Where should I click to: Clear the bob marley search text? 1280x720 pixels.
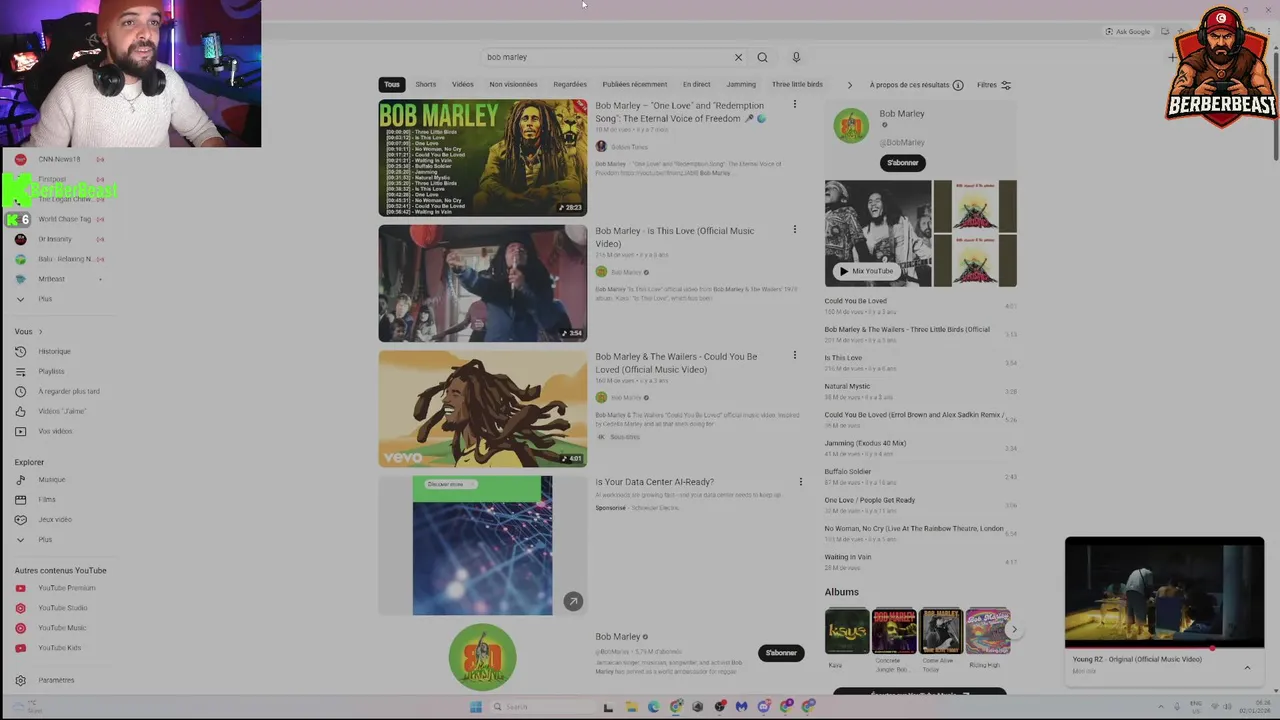[x=738, y=57]
